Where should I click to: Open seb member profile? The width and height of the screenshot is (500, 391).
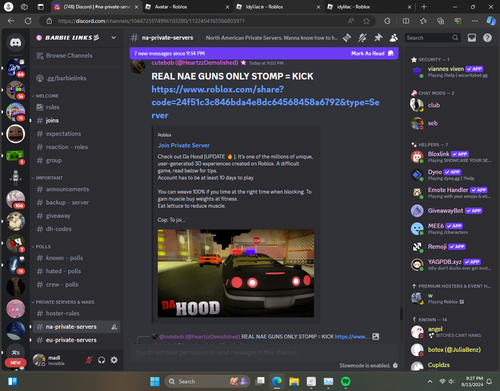click(x=451, y=123)
